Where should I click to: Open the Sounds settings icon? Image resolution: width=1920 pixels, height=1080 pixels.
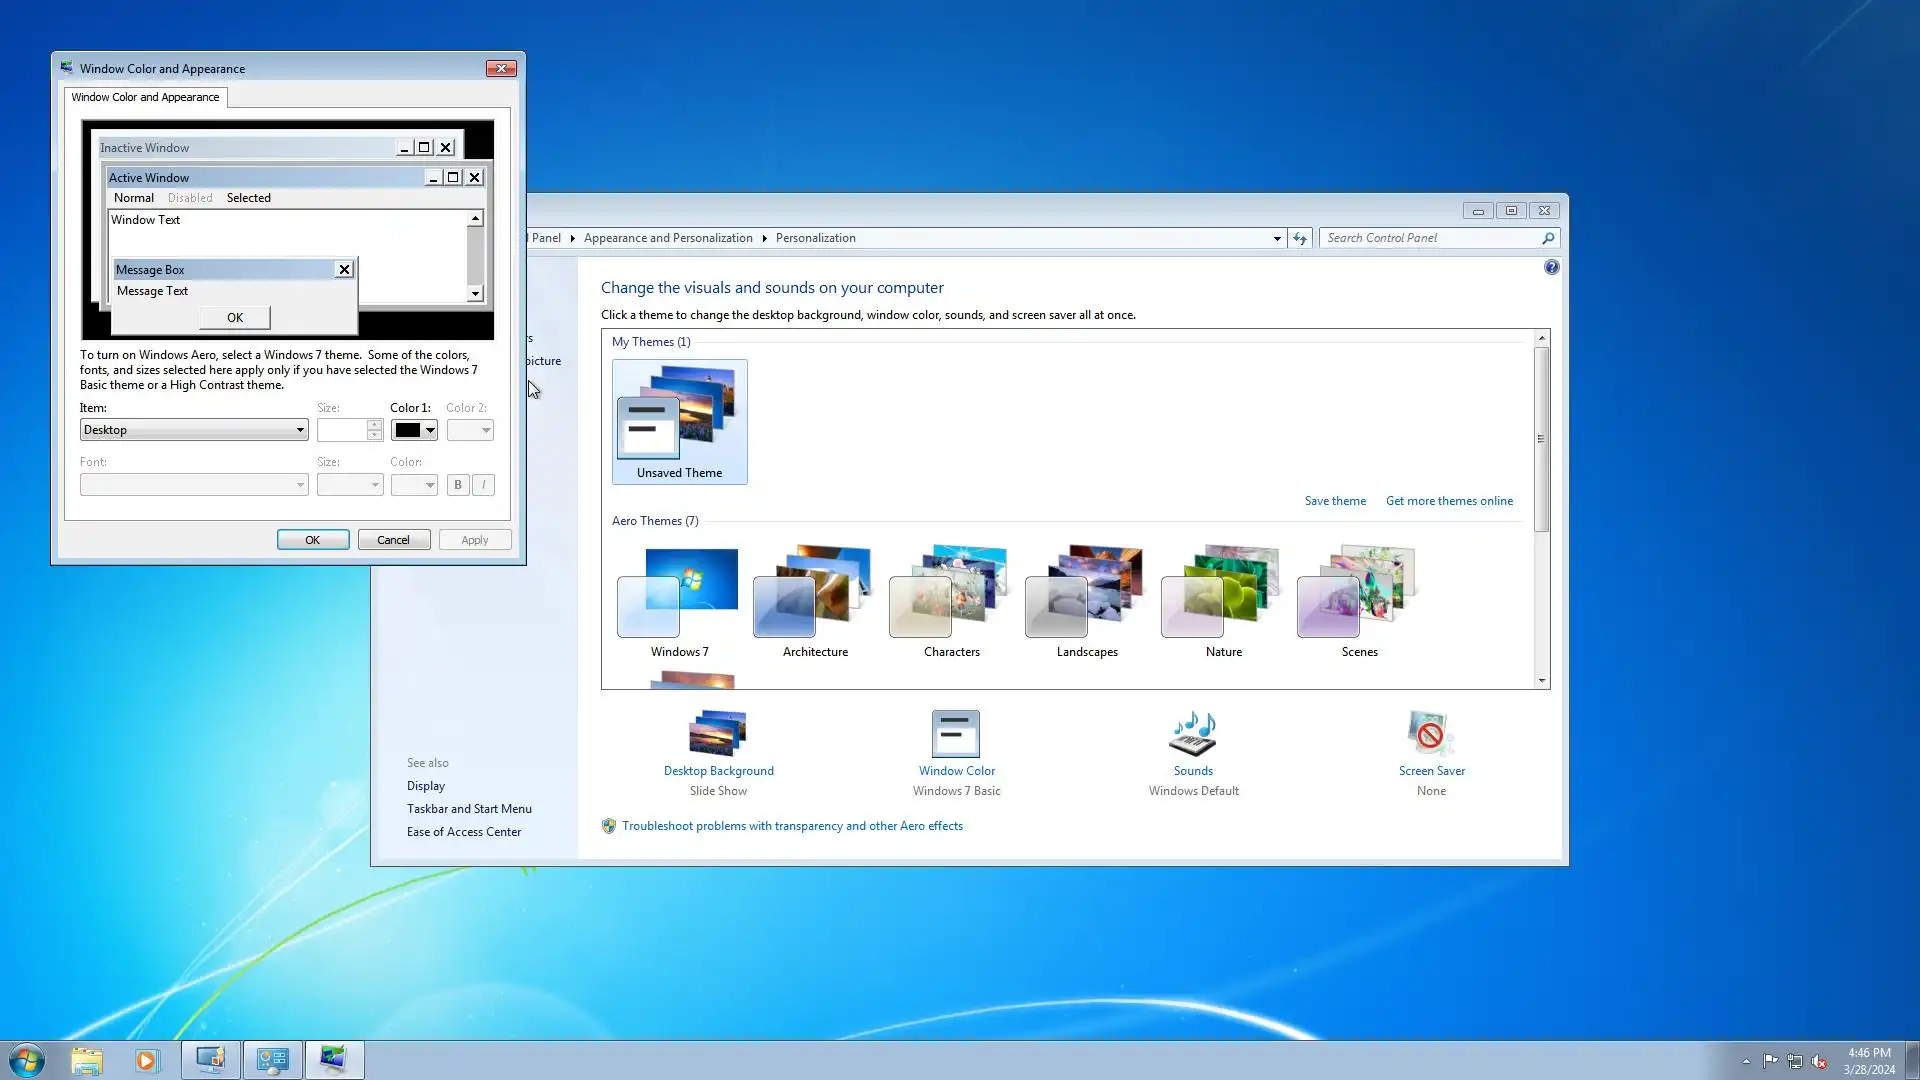(x=1193, y=735)
